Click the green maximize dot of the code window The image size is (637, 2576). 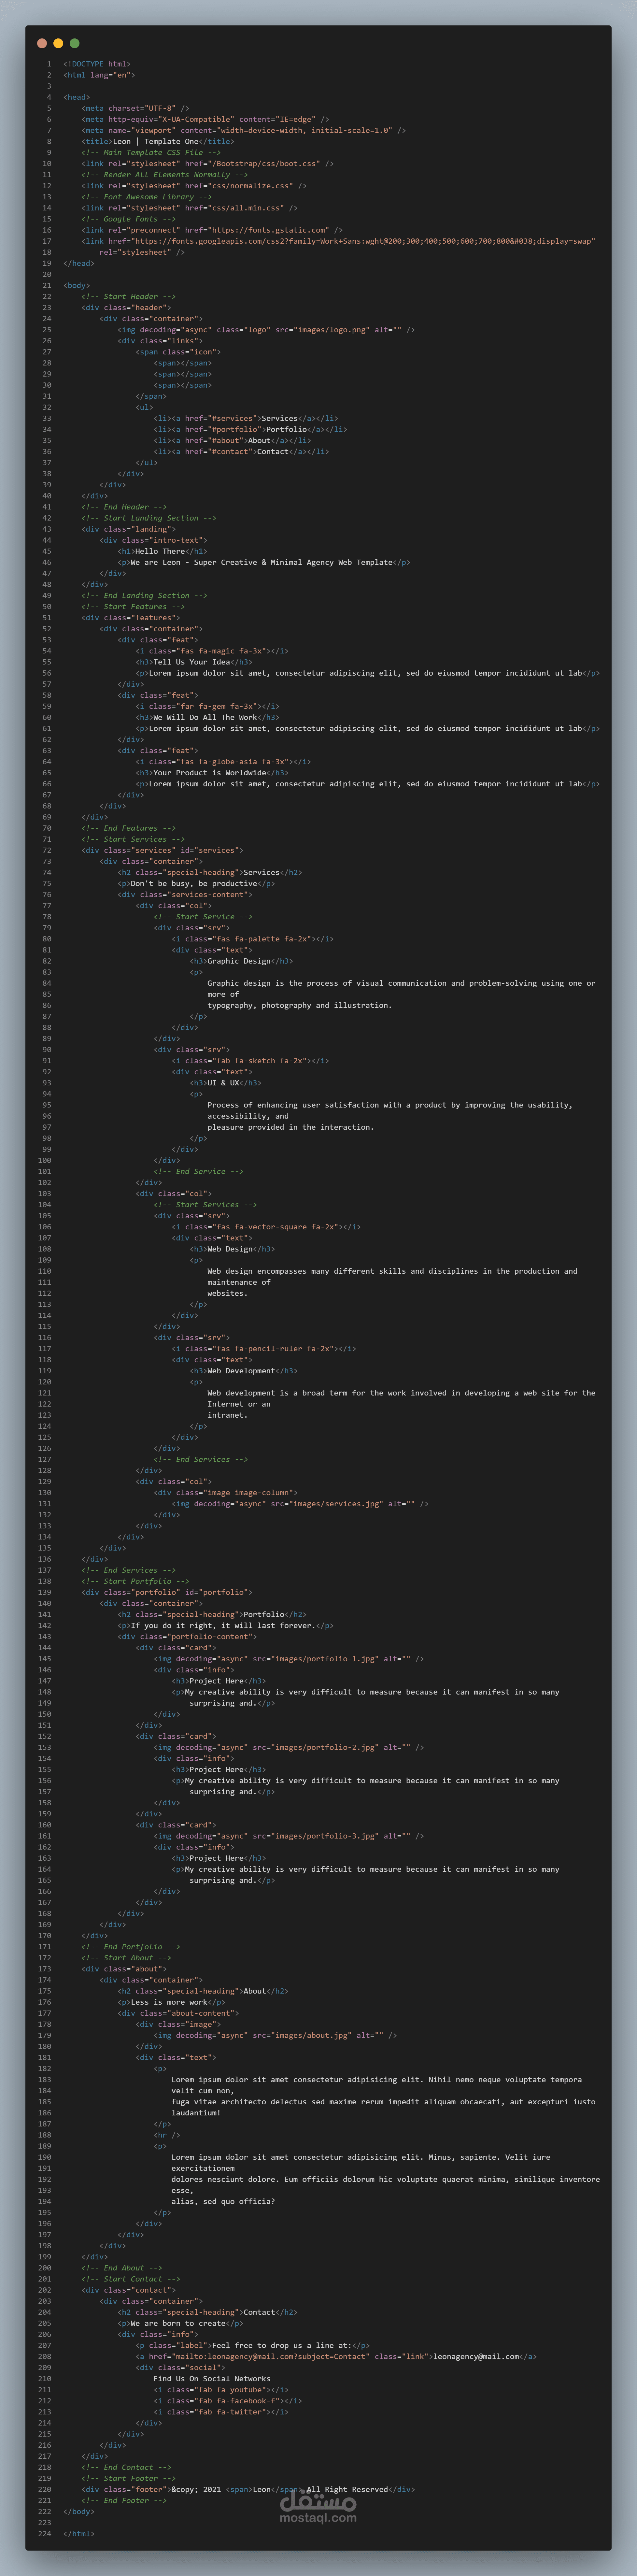(x=74, y=43)
